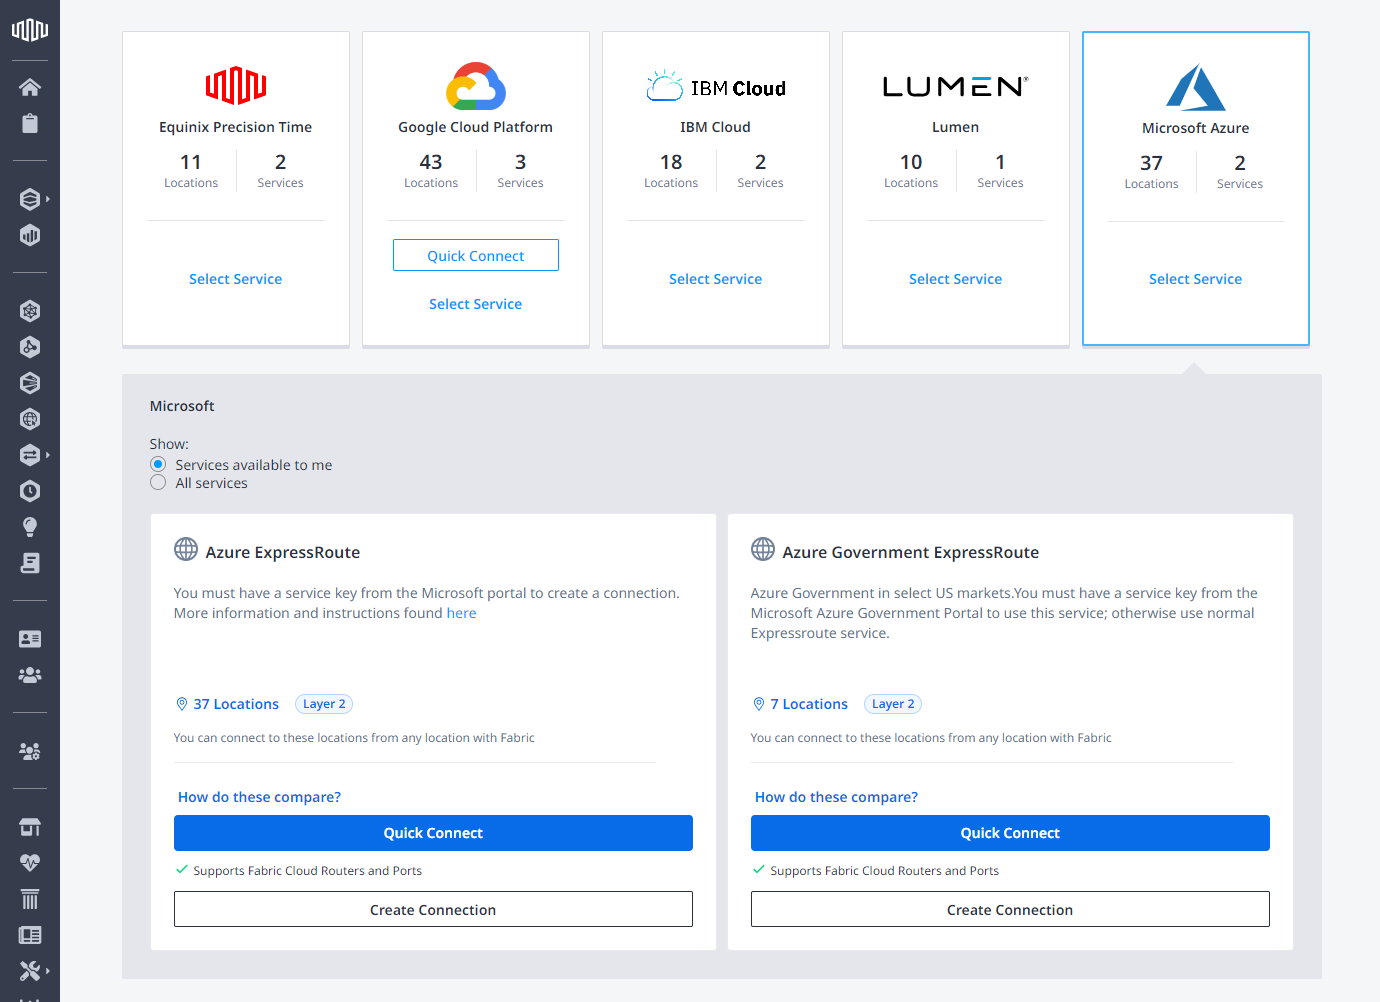Select Service for IBM Cloud
This screenshot has width=1380, height=1002.
pyautogui.click(x=716, y=279)
